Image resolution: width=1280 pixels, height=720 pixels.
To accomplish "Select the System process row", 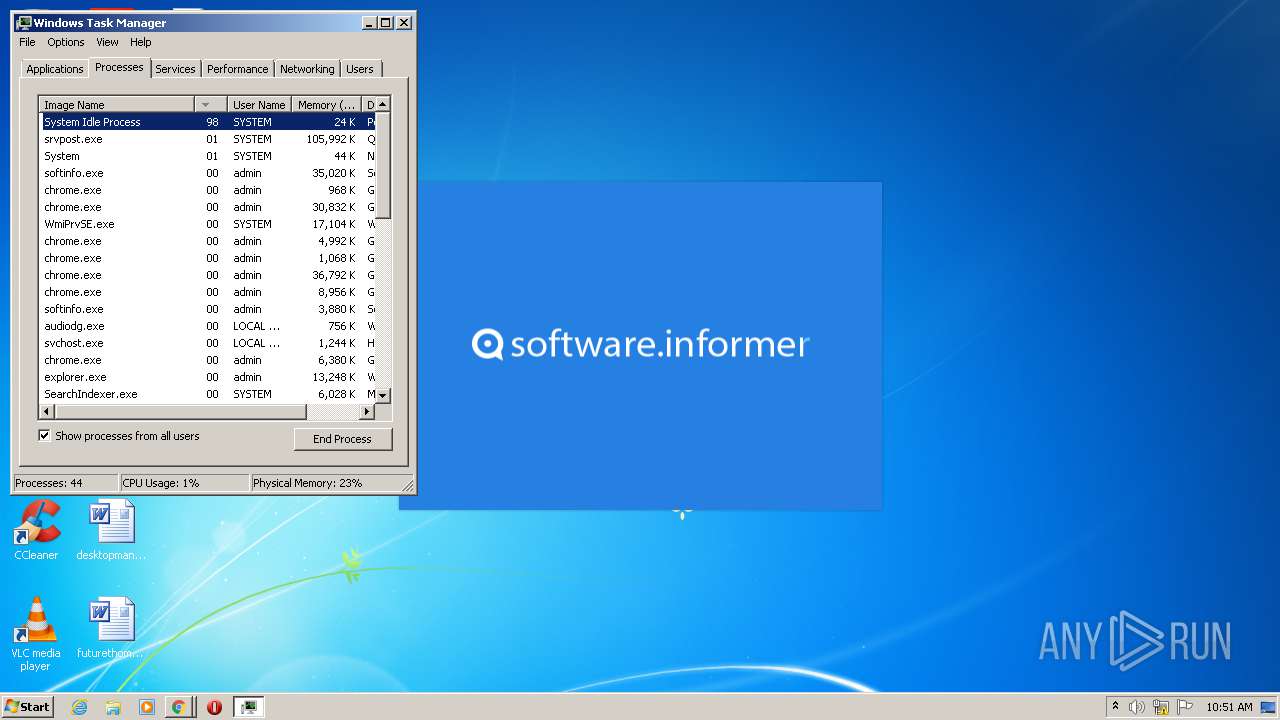I will pos(208,156).
